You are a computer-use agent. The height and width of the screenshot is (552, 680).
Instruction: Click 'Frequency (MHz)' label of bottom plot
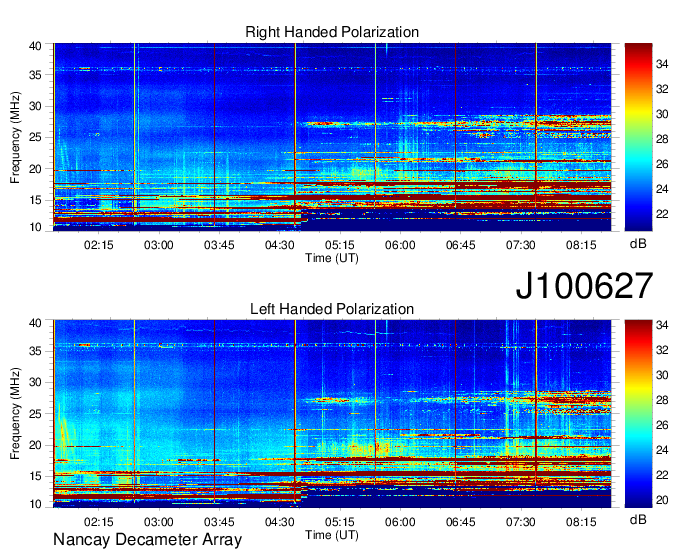15,414
